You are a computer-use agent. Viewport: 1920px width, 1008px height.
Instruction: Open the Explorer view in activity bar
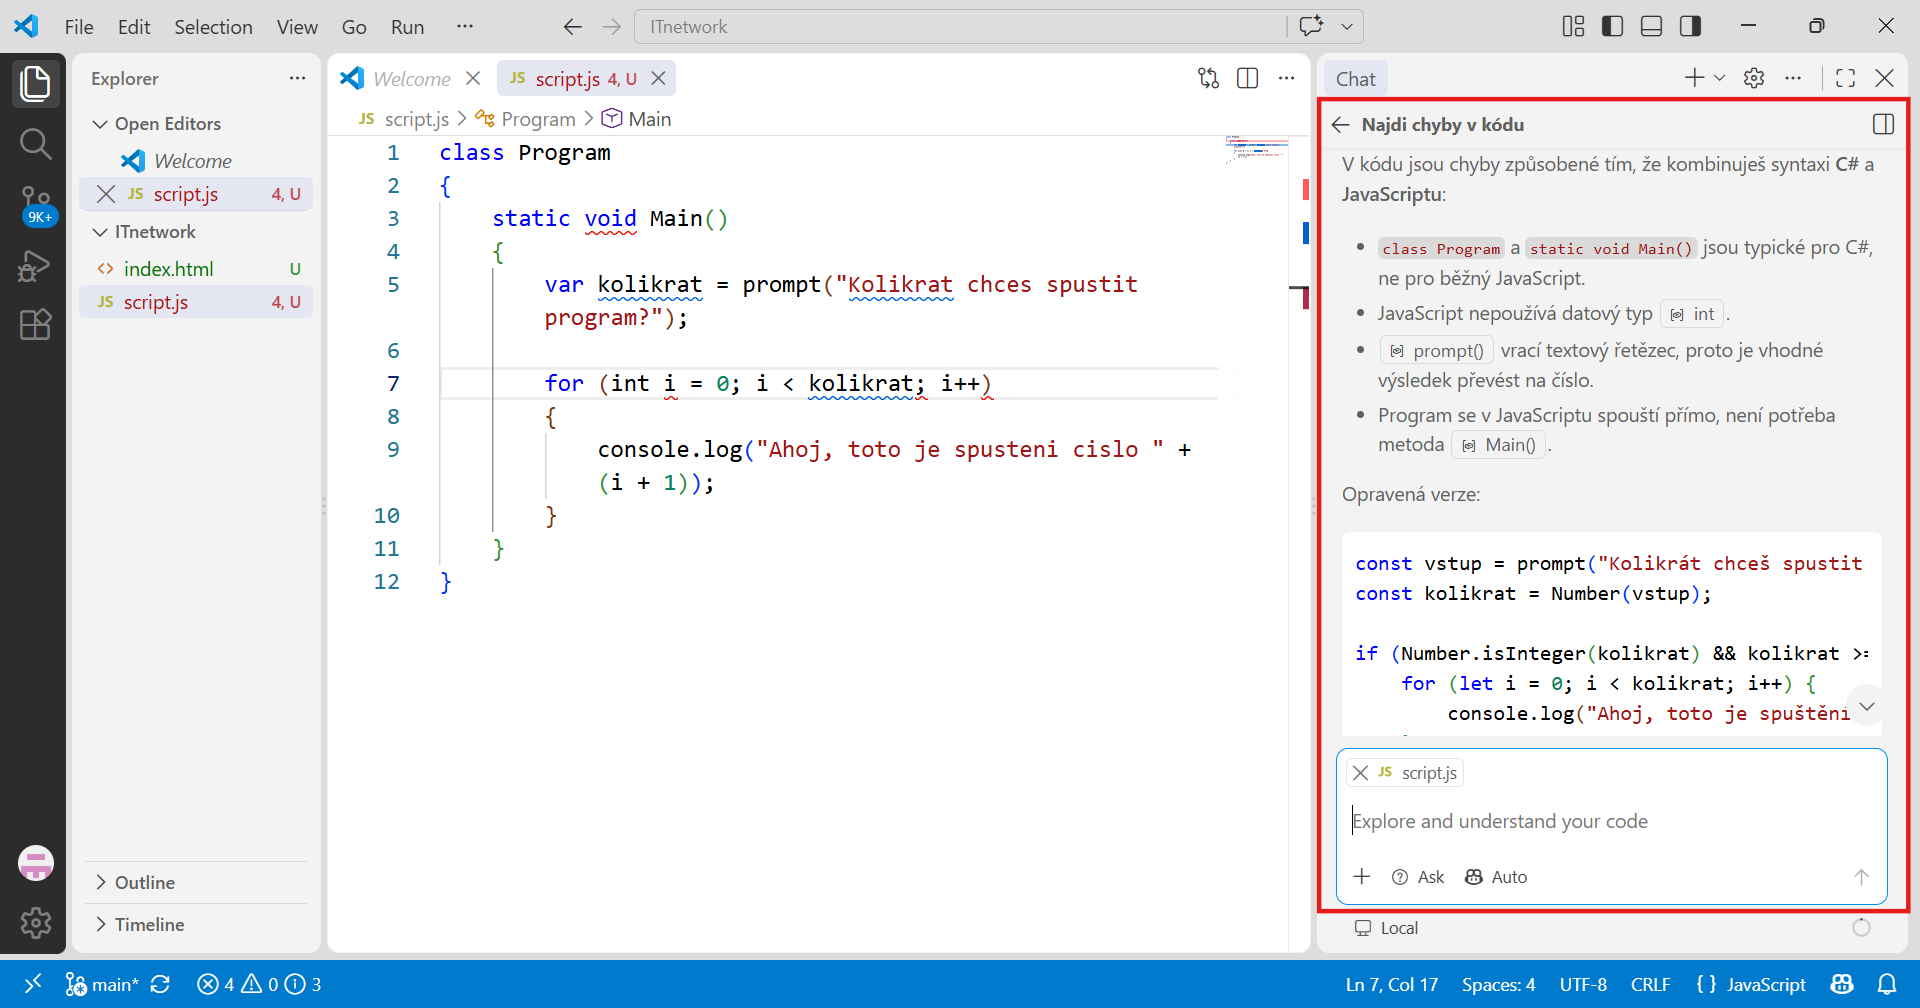coord(35,84)
